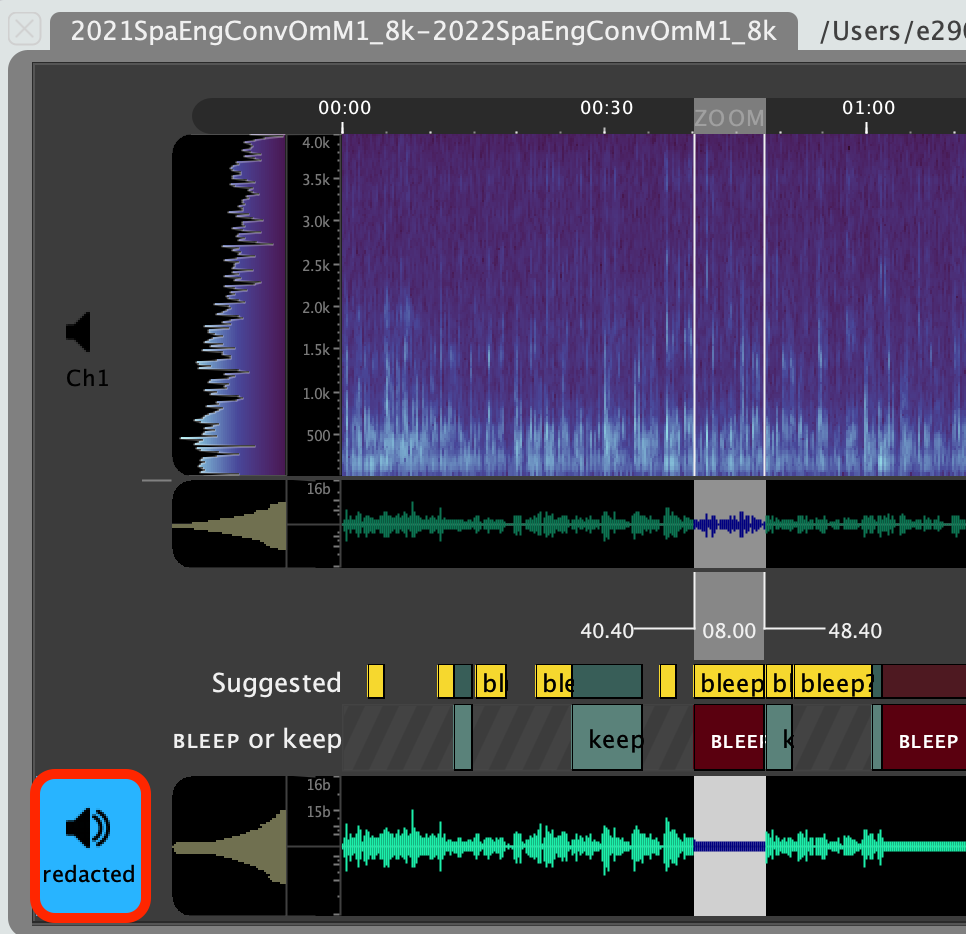Click the highlighted zoom region on the waveform
This screenshot has width=966, height=934.
click(729, 523)
